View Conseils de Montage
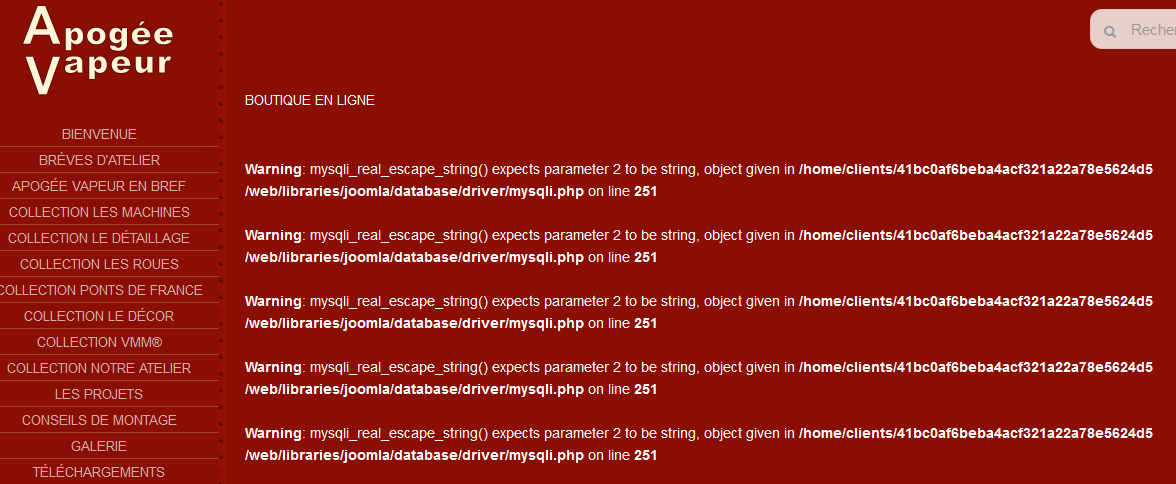Screen dimensions: 1176x484 click(x=99, y=420)
